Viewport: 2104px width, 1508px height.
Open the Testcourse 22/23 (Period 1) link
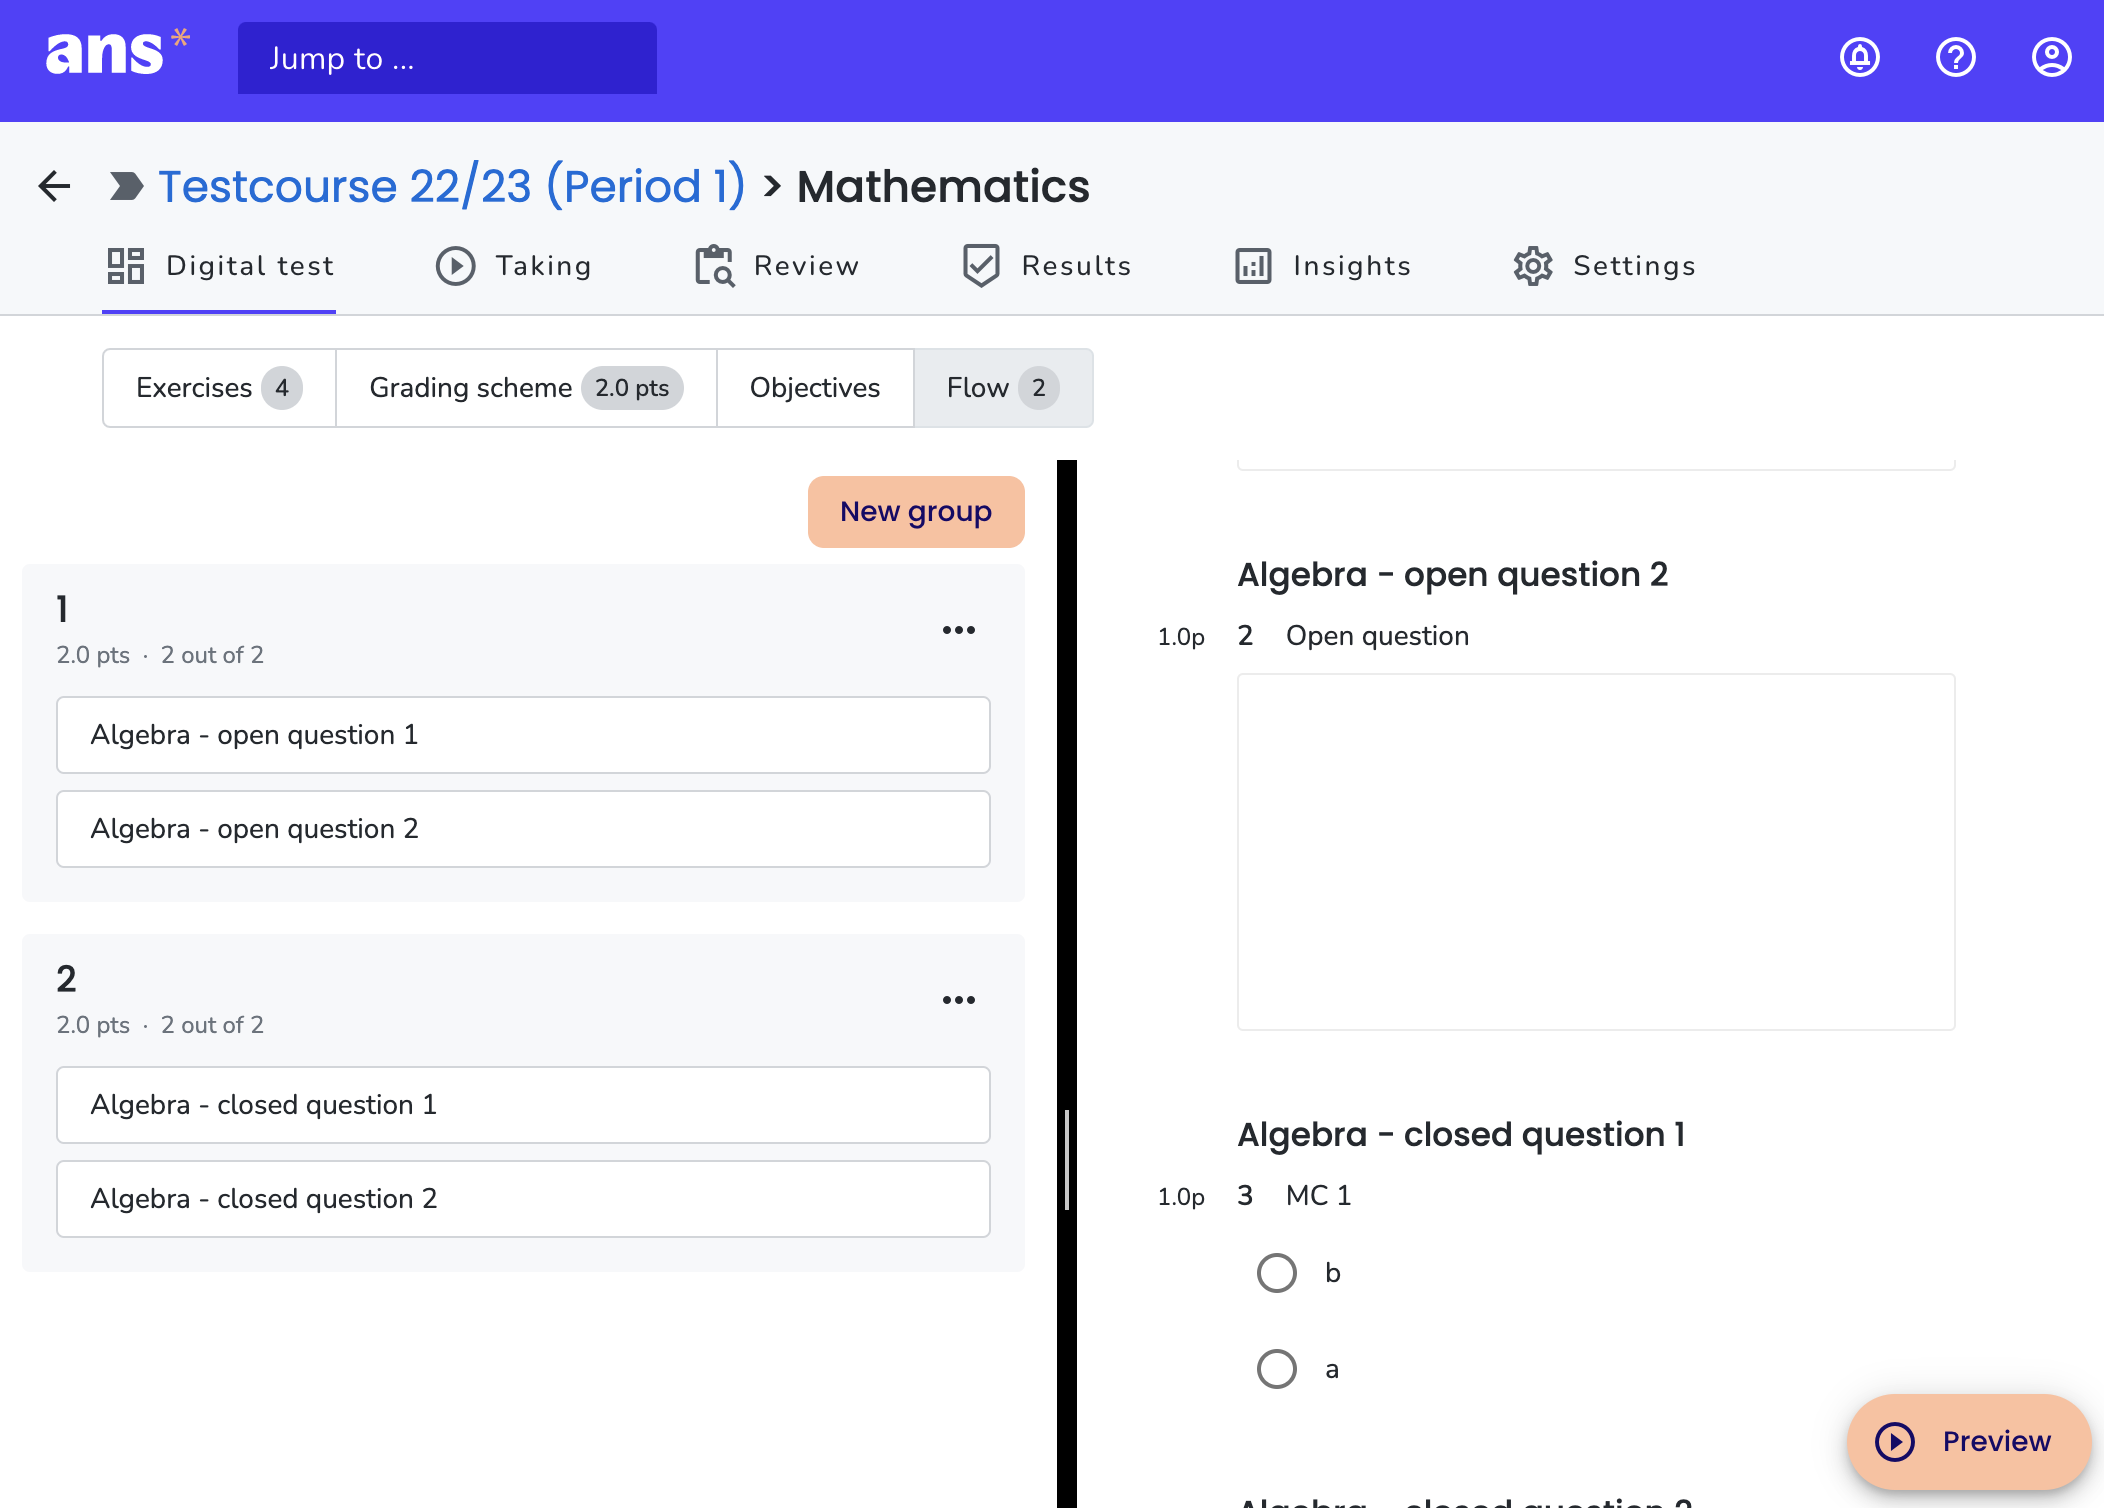pos(452,186)
